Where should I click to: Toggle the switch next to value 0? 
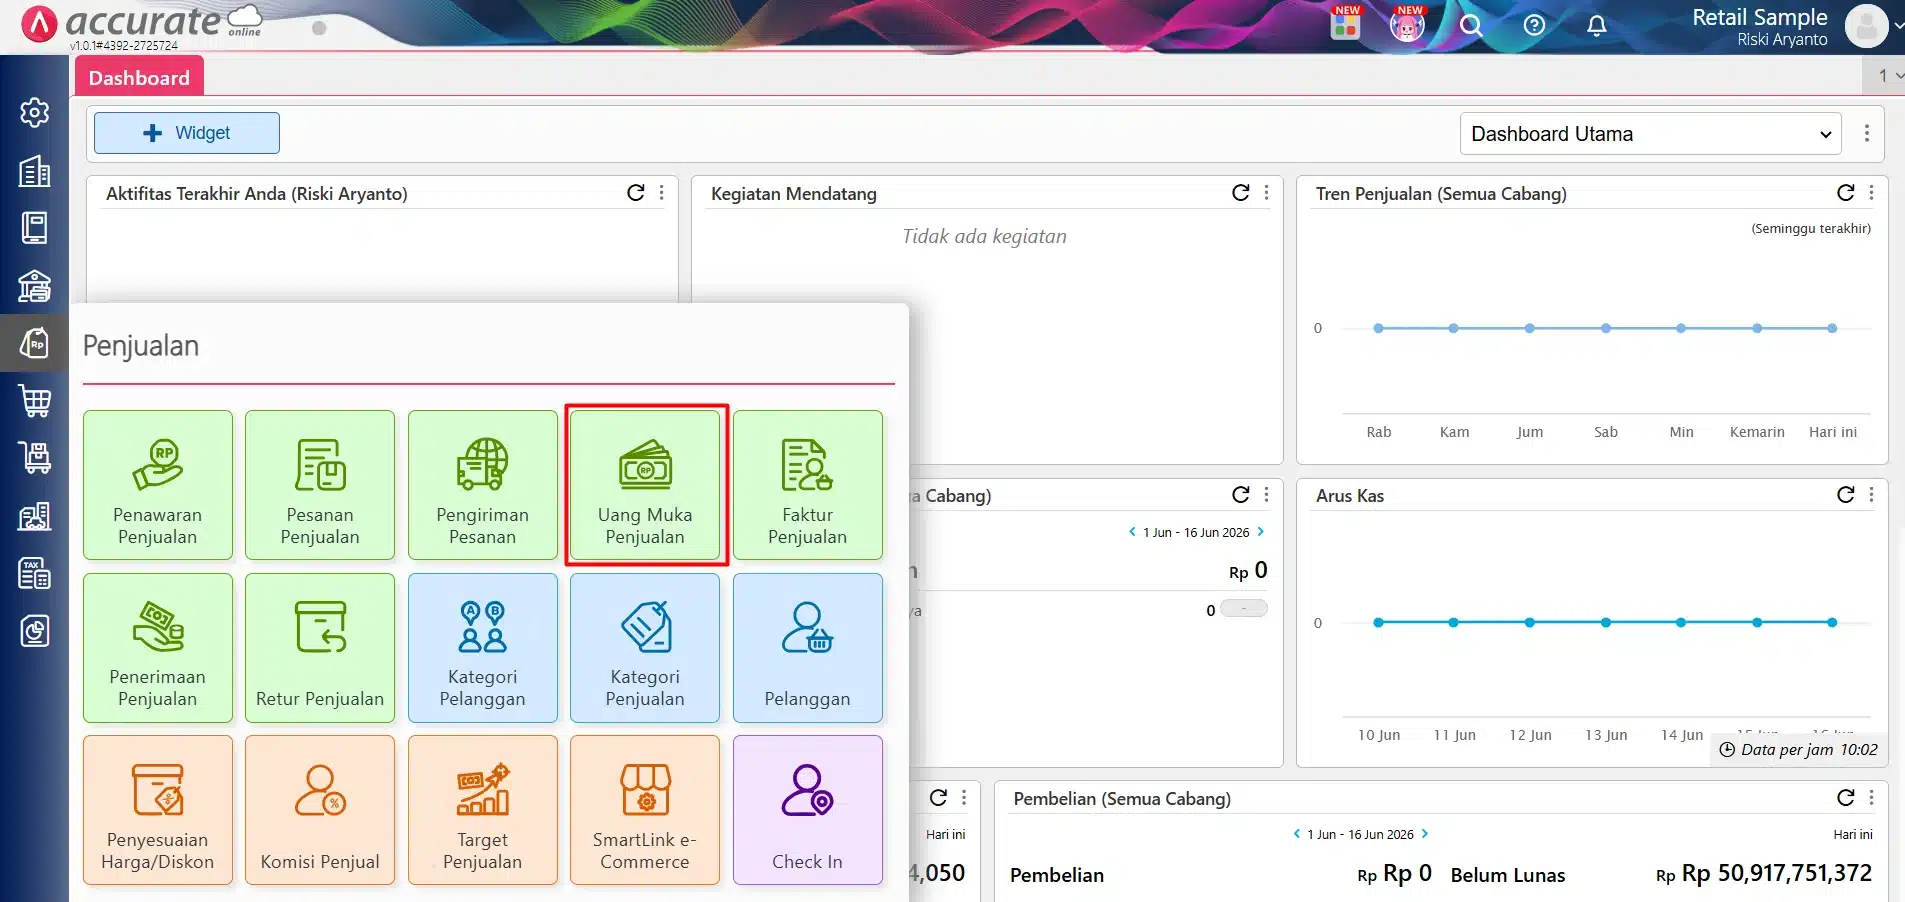(x=1244, y=609)
